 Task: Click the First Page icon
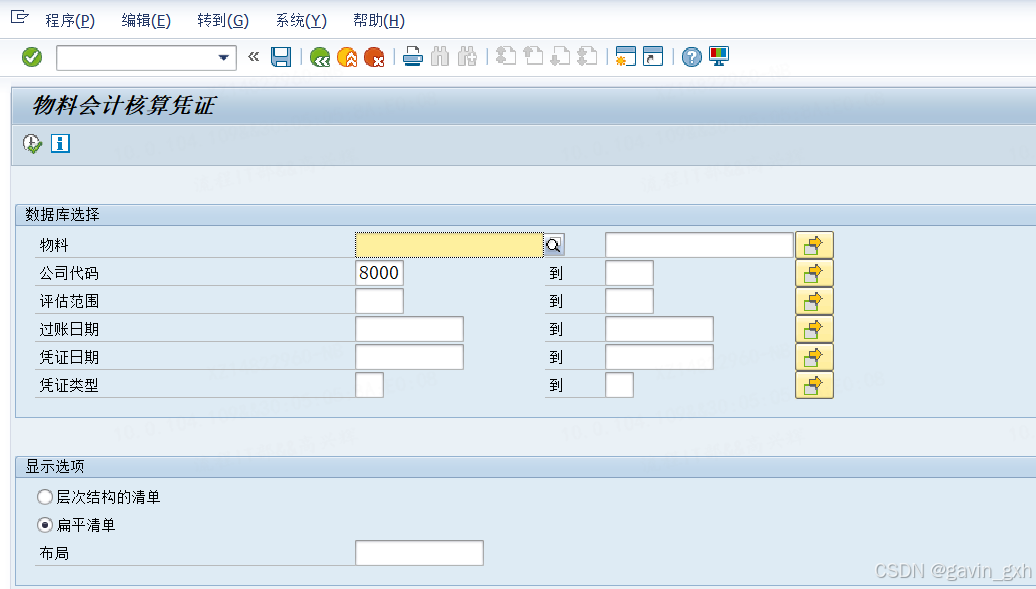(x=506, y=57)
